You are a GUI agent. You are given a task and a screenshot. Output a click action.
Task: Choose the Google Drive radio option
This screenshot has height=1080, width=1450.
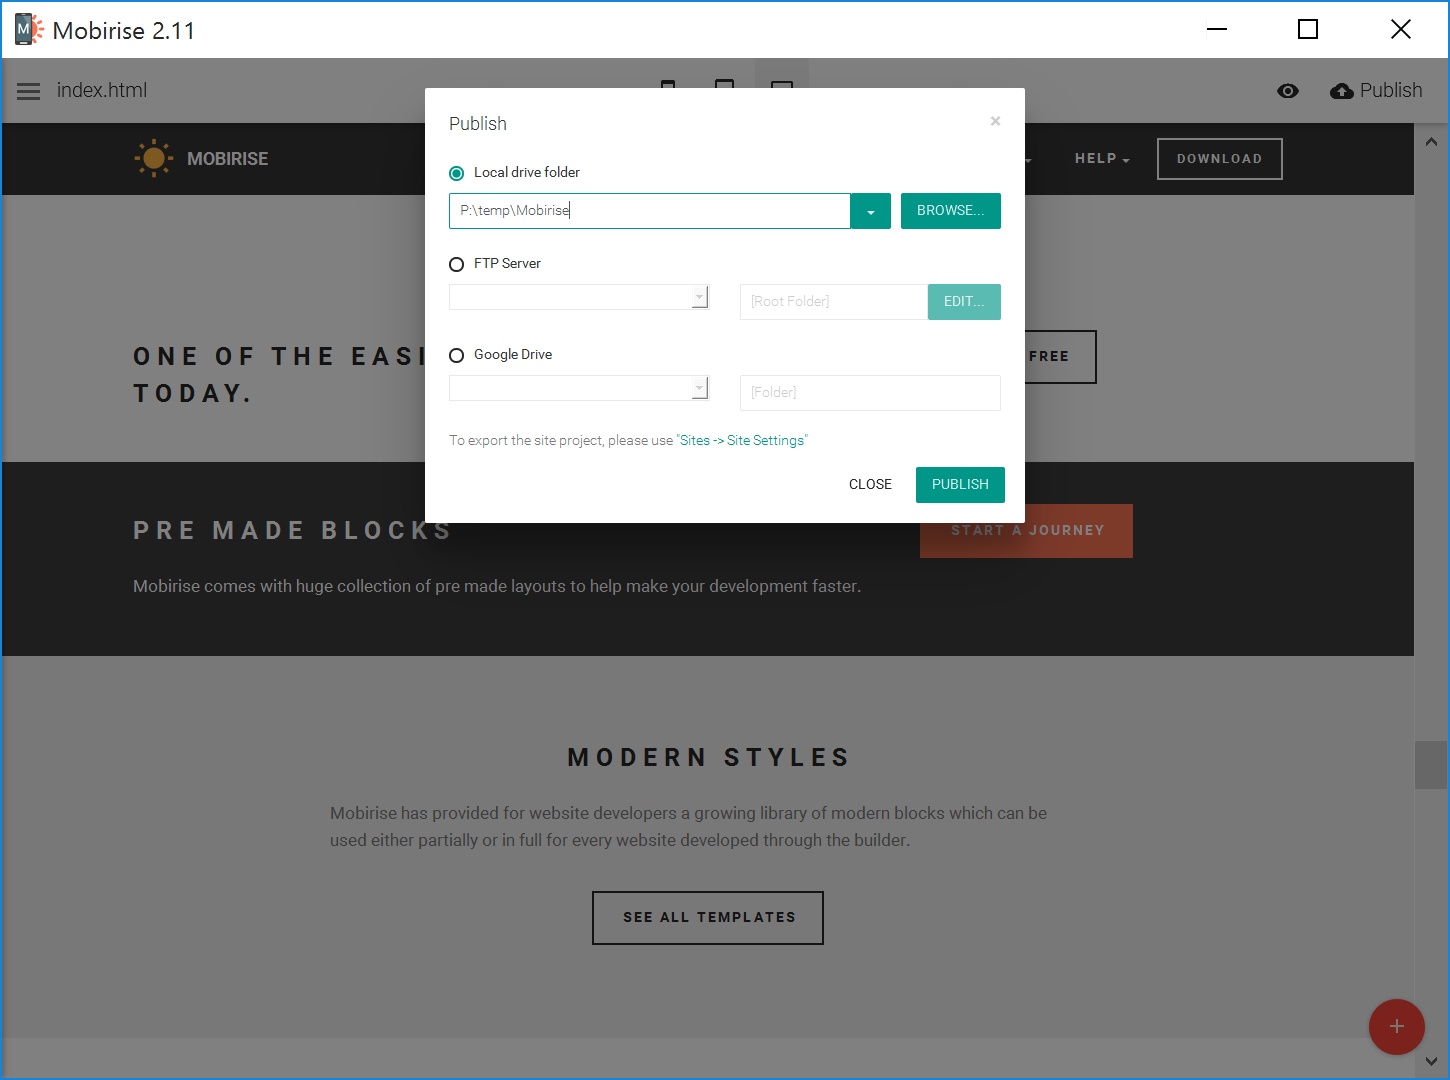pos(457,355)
